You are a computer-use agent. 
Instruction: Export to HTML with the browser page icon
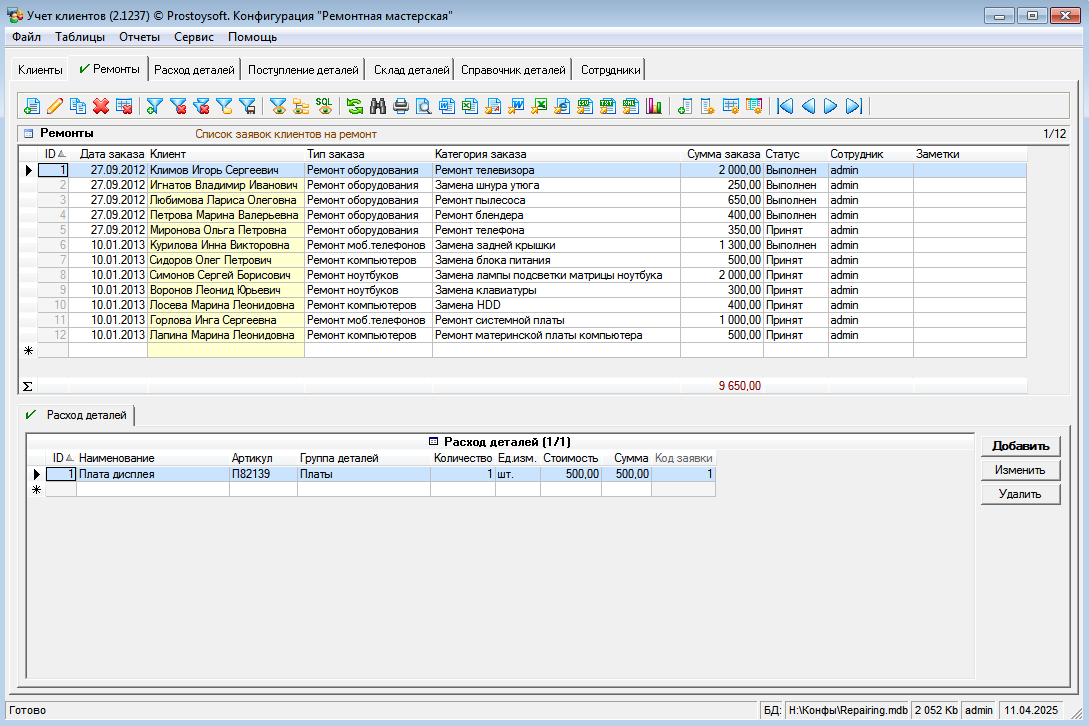pos(562,106)
